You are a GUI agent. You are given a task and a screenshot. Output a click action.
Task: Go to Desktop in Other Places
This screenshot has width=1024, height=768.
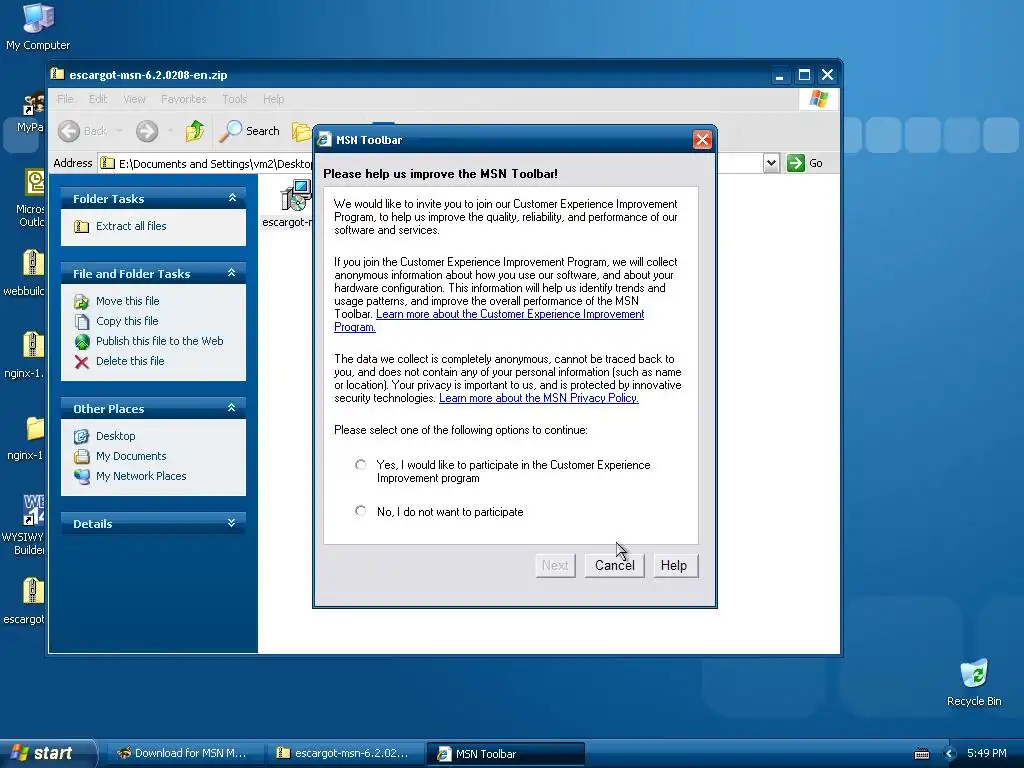coord(116,436)
